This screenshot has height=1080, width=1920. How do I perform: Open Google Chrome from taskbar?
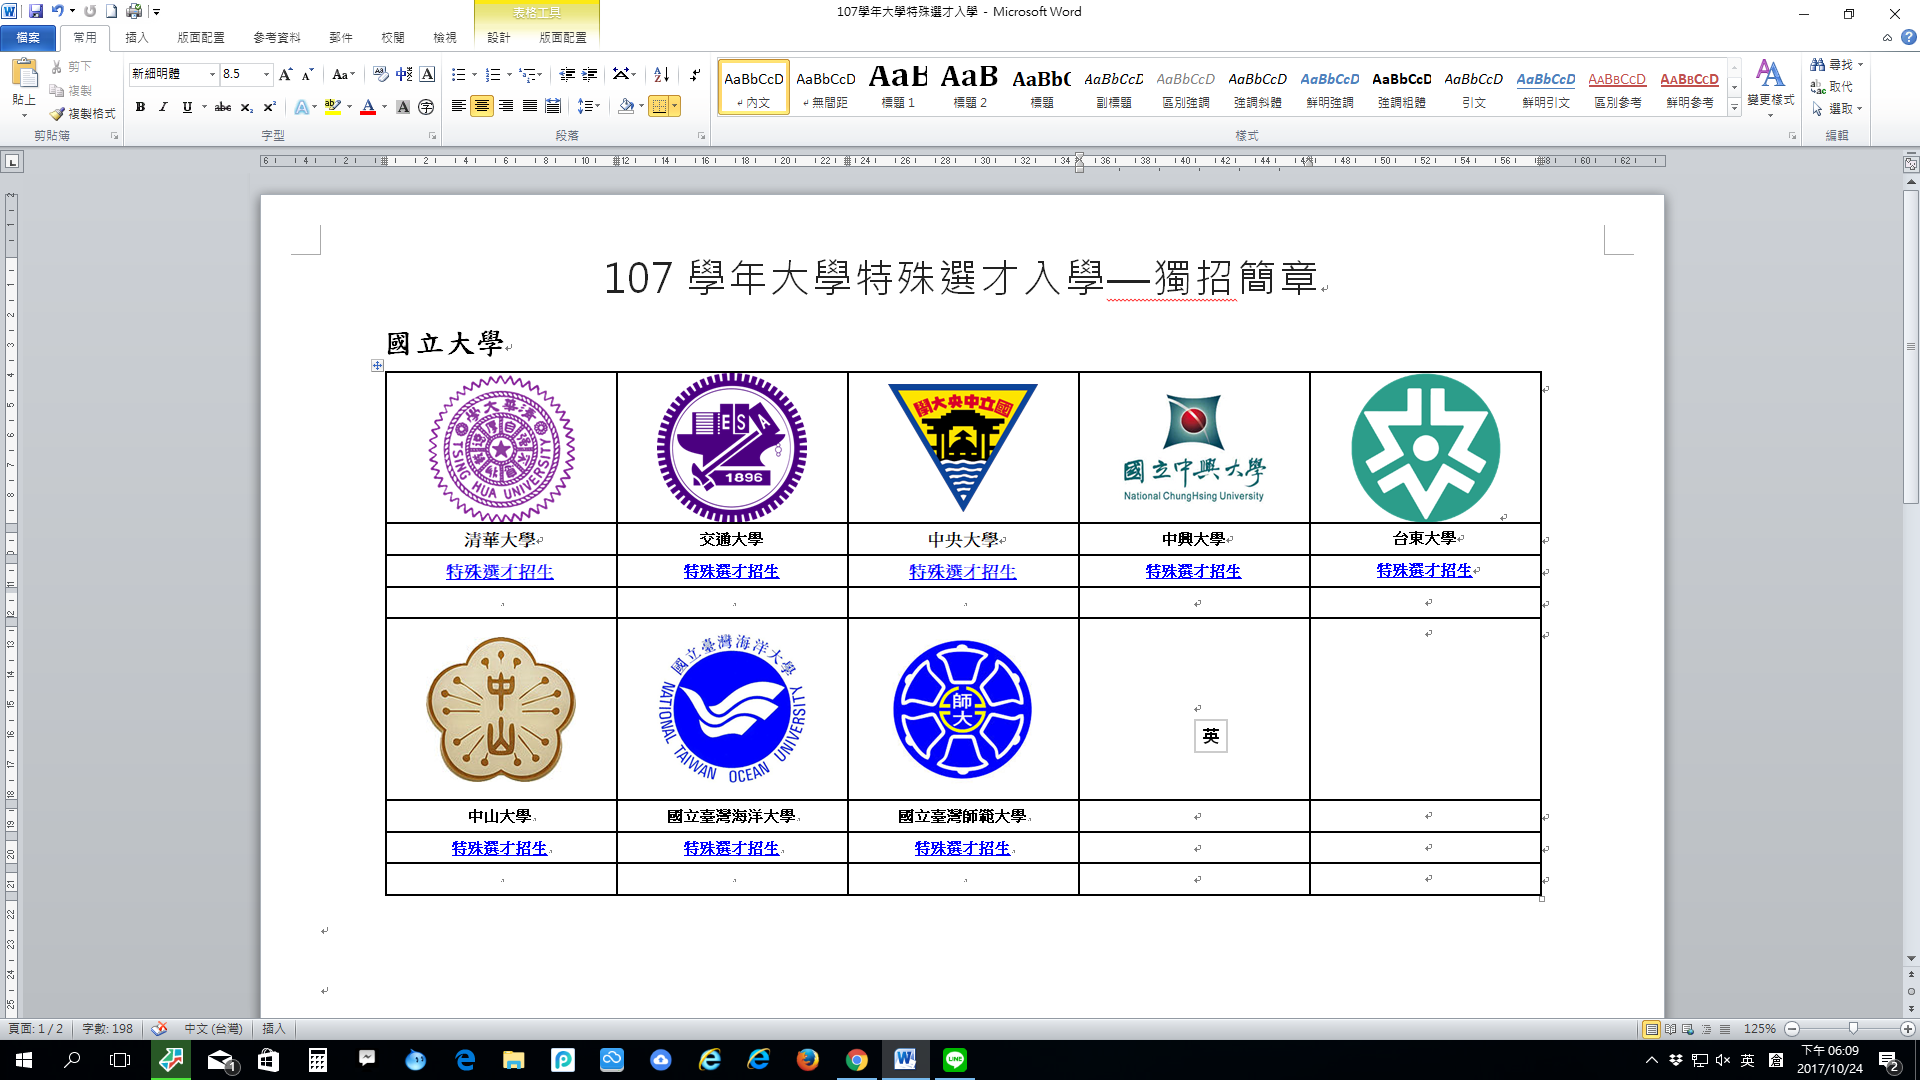(857, 1060)
